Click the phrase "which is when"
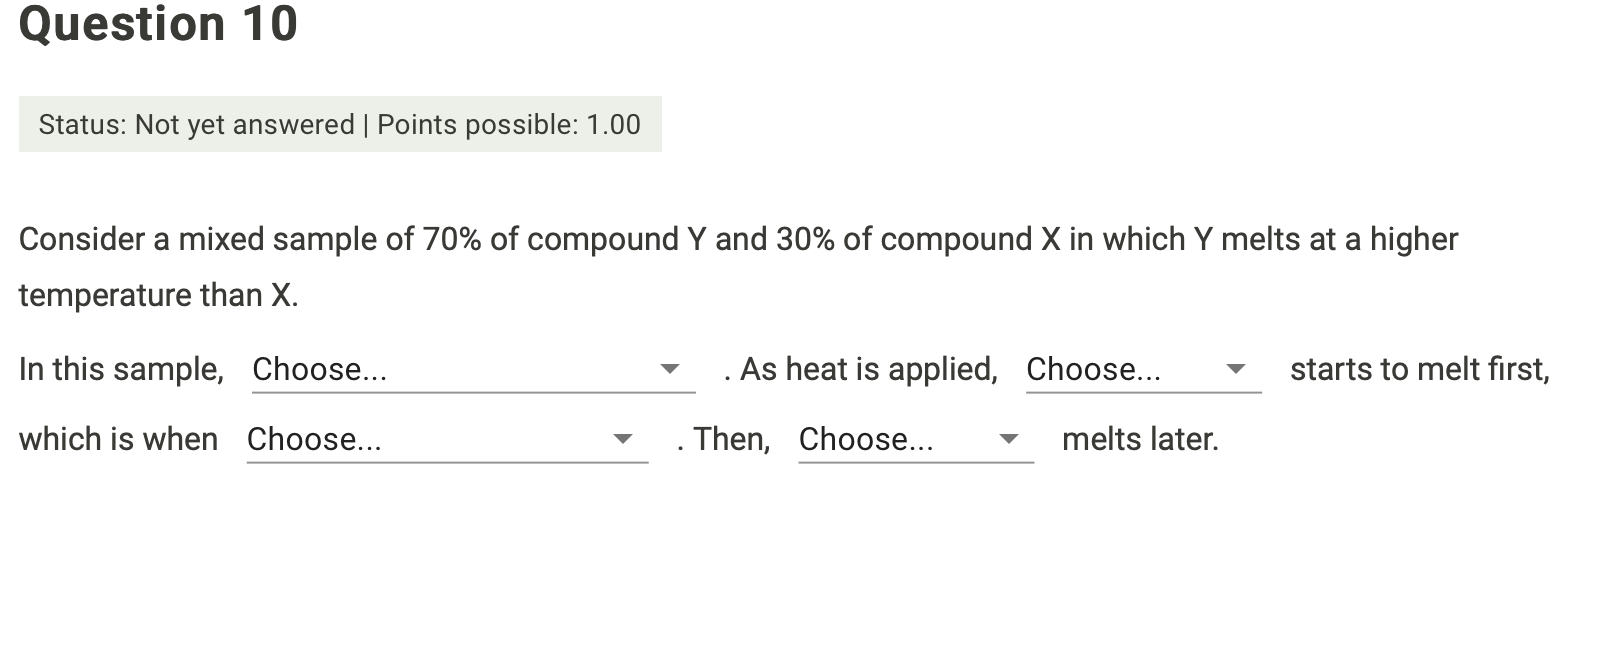Image resolution: width=1612 pixels, height=648 pixels. 118,439
